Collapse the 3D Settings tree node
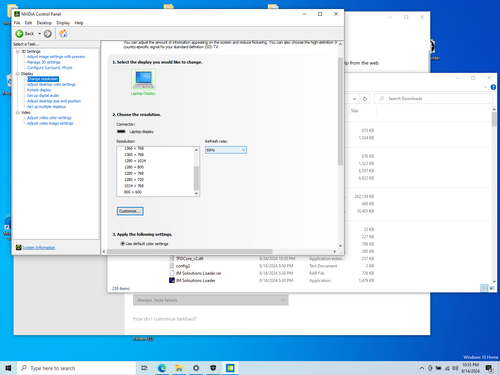The width and height of the screenshot is (500, 375). [x=18, y=52]
